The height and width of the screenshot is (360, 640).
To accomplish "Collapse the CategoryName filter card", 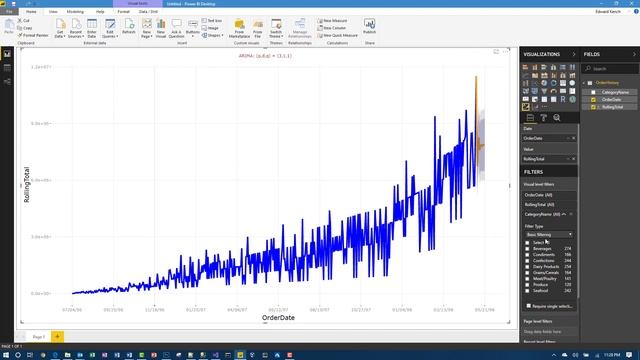I will (x=564, y=214).
